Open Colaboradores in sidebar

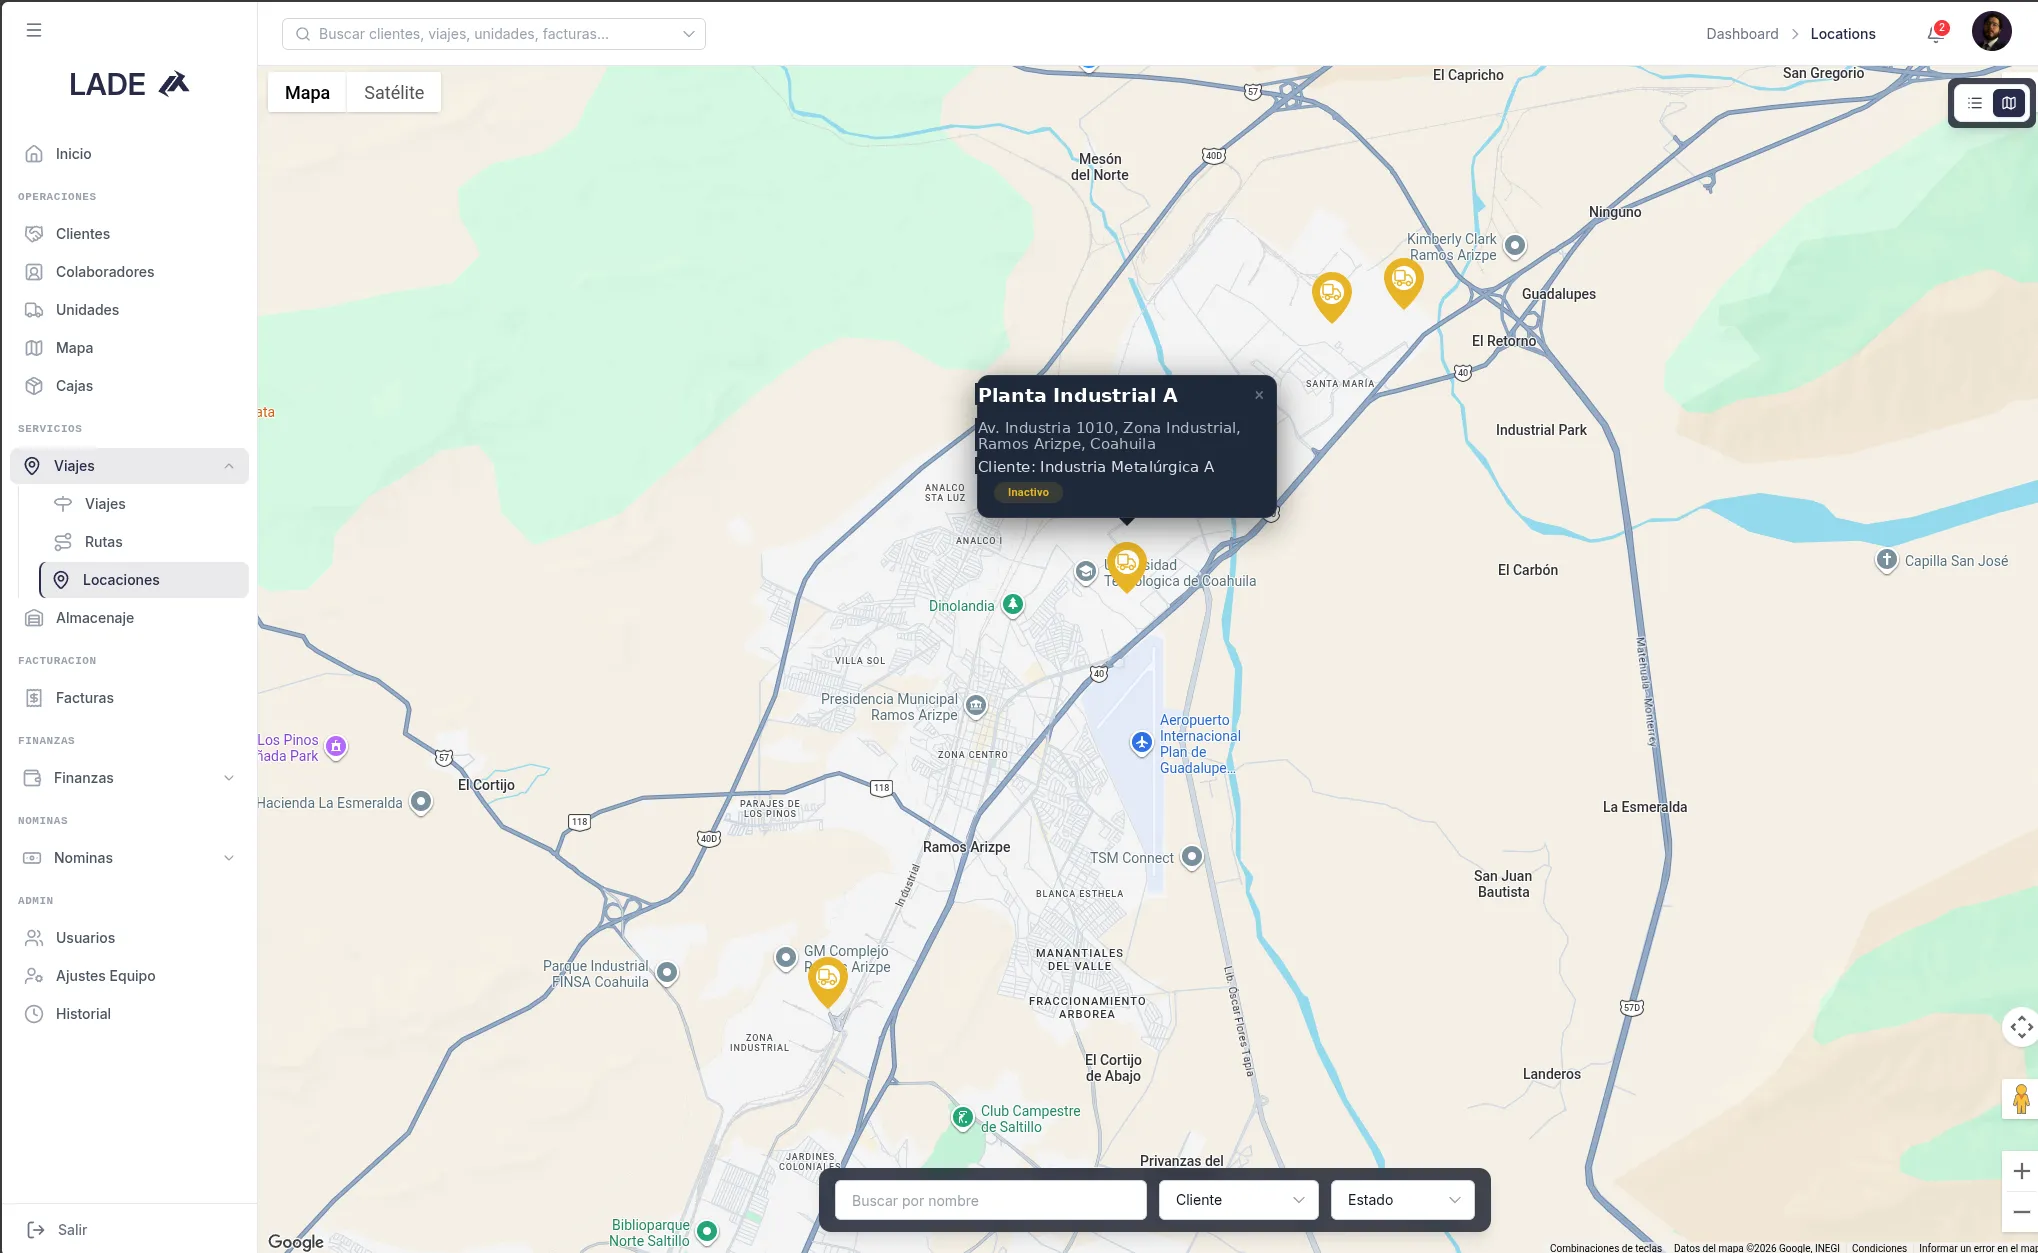129,272
